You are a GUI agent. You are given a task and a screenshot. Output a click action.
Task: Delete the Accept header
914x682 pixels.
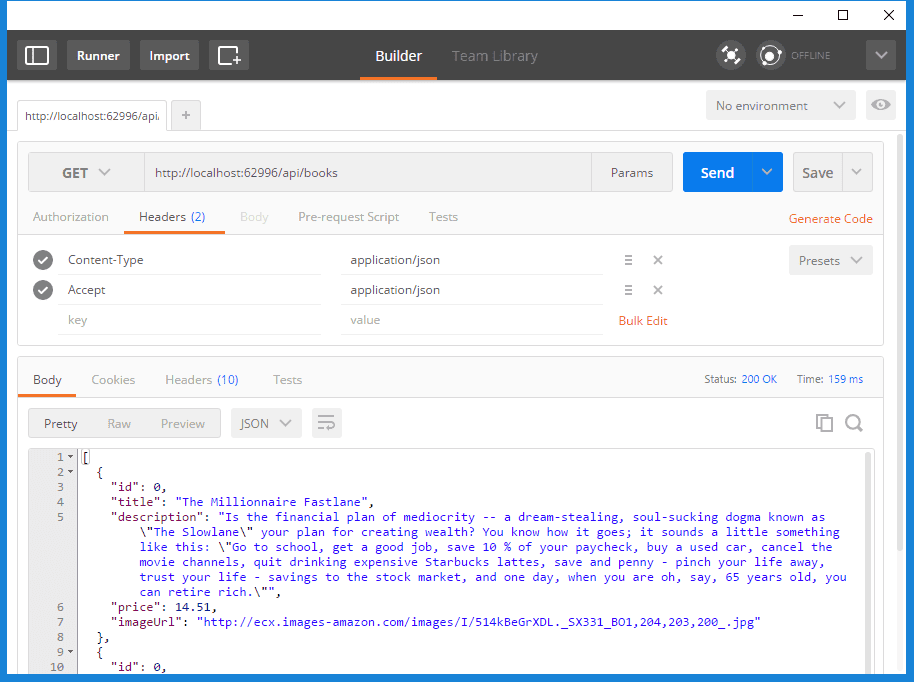[x=658, y=290]
